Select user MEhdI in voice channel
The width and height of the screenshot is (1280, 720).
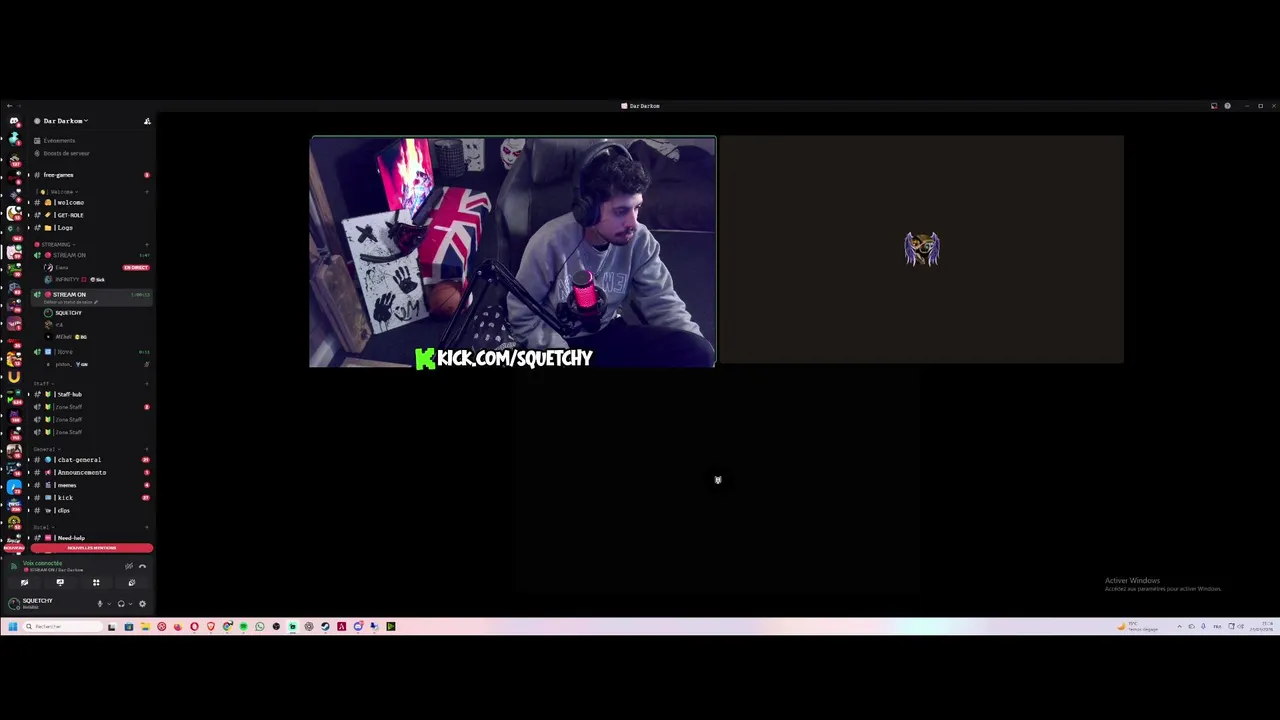pyautogui.click(x=64, y=337)
